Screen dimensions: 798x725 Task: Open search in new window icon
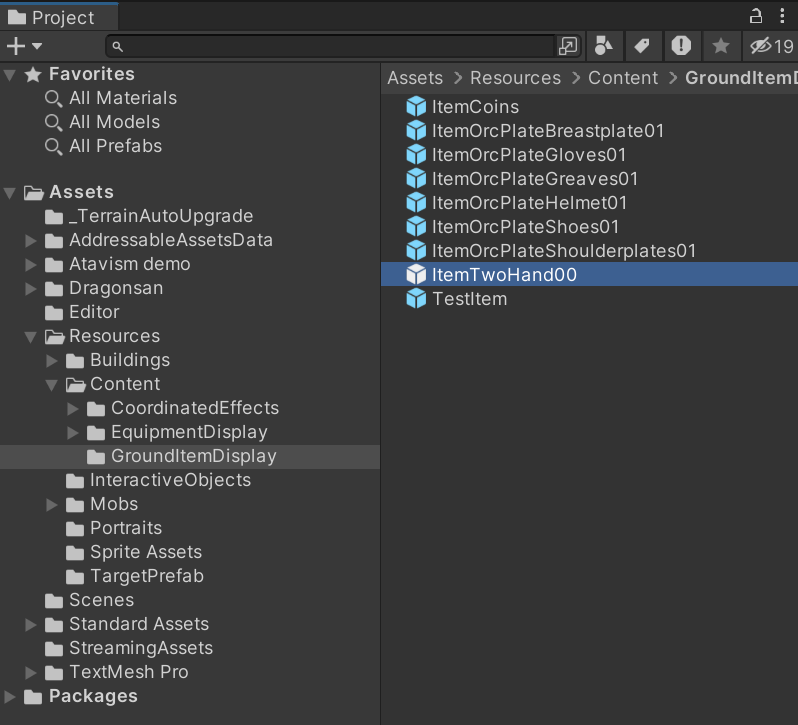tap(568, 46)
